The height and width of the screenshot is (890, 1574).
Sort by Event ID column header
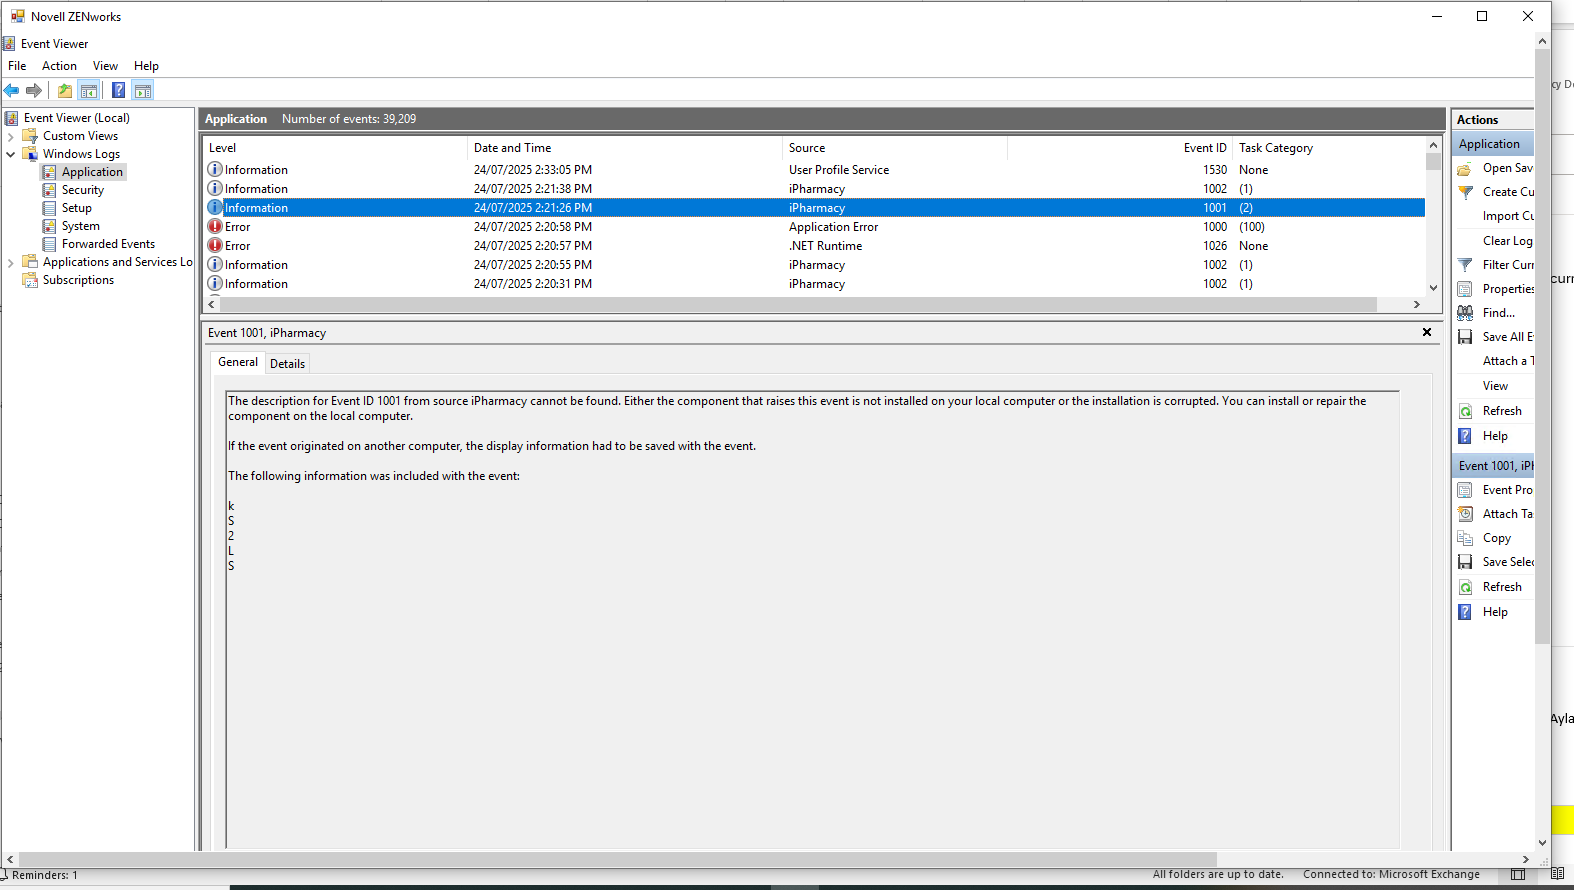tap(1120, 148)
